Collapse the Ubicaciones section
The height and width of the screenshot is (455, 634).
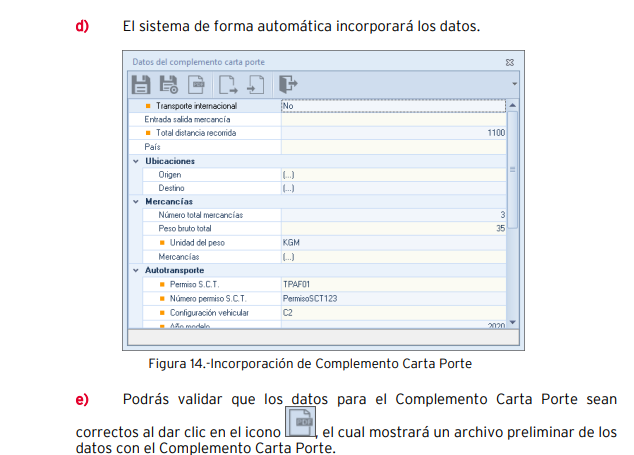click(136, 160)
